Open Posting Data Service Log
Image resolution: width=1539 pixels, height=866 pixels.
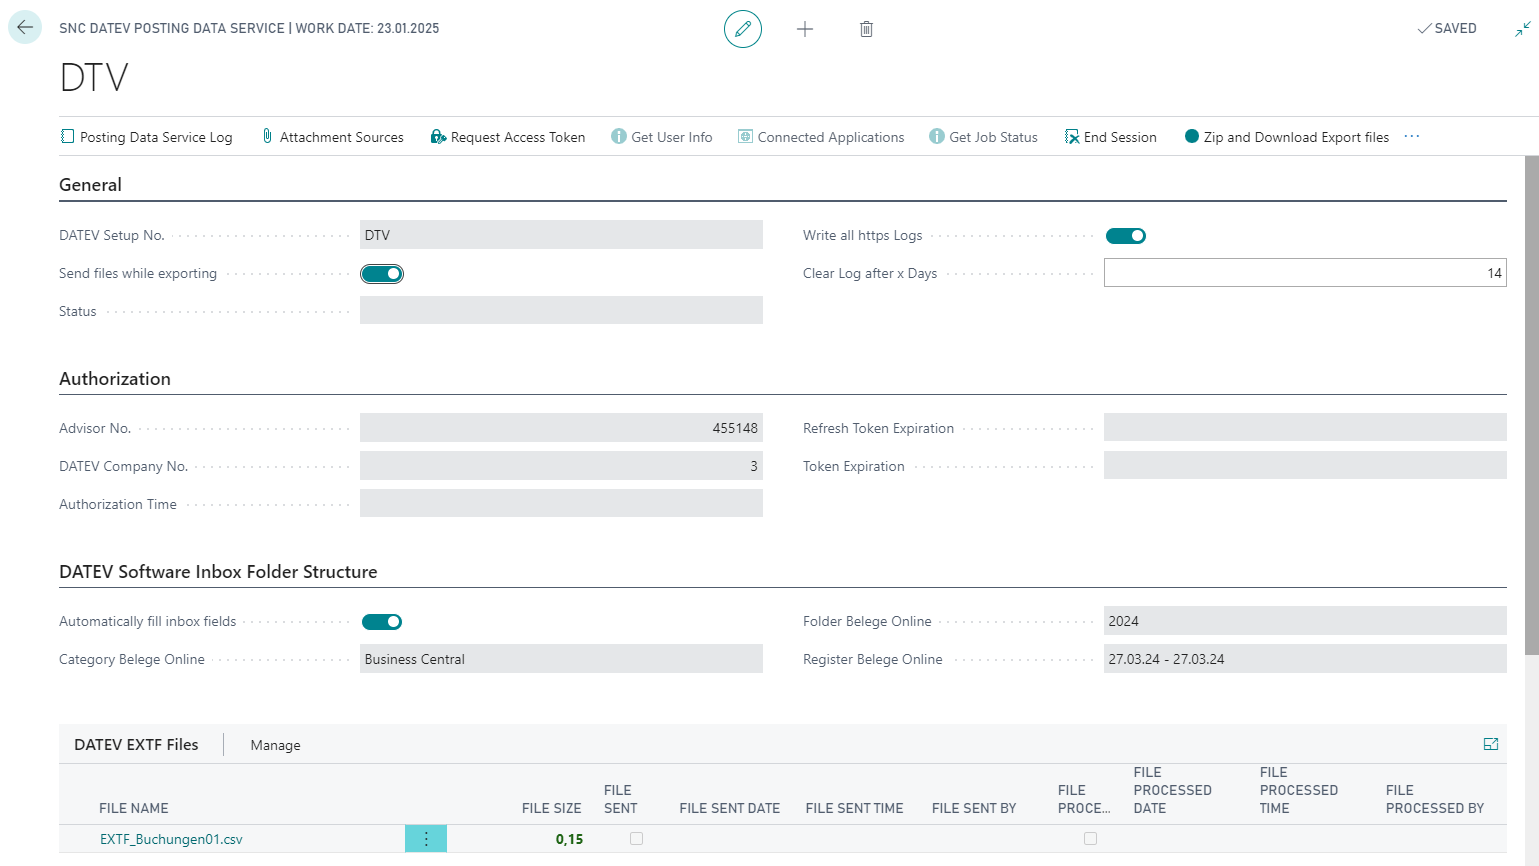(146, 137)
